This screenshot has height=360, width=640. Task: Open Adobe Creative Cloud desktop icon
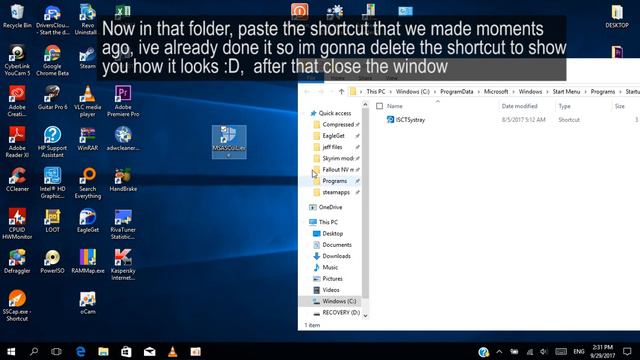pos(17,101)
